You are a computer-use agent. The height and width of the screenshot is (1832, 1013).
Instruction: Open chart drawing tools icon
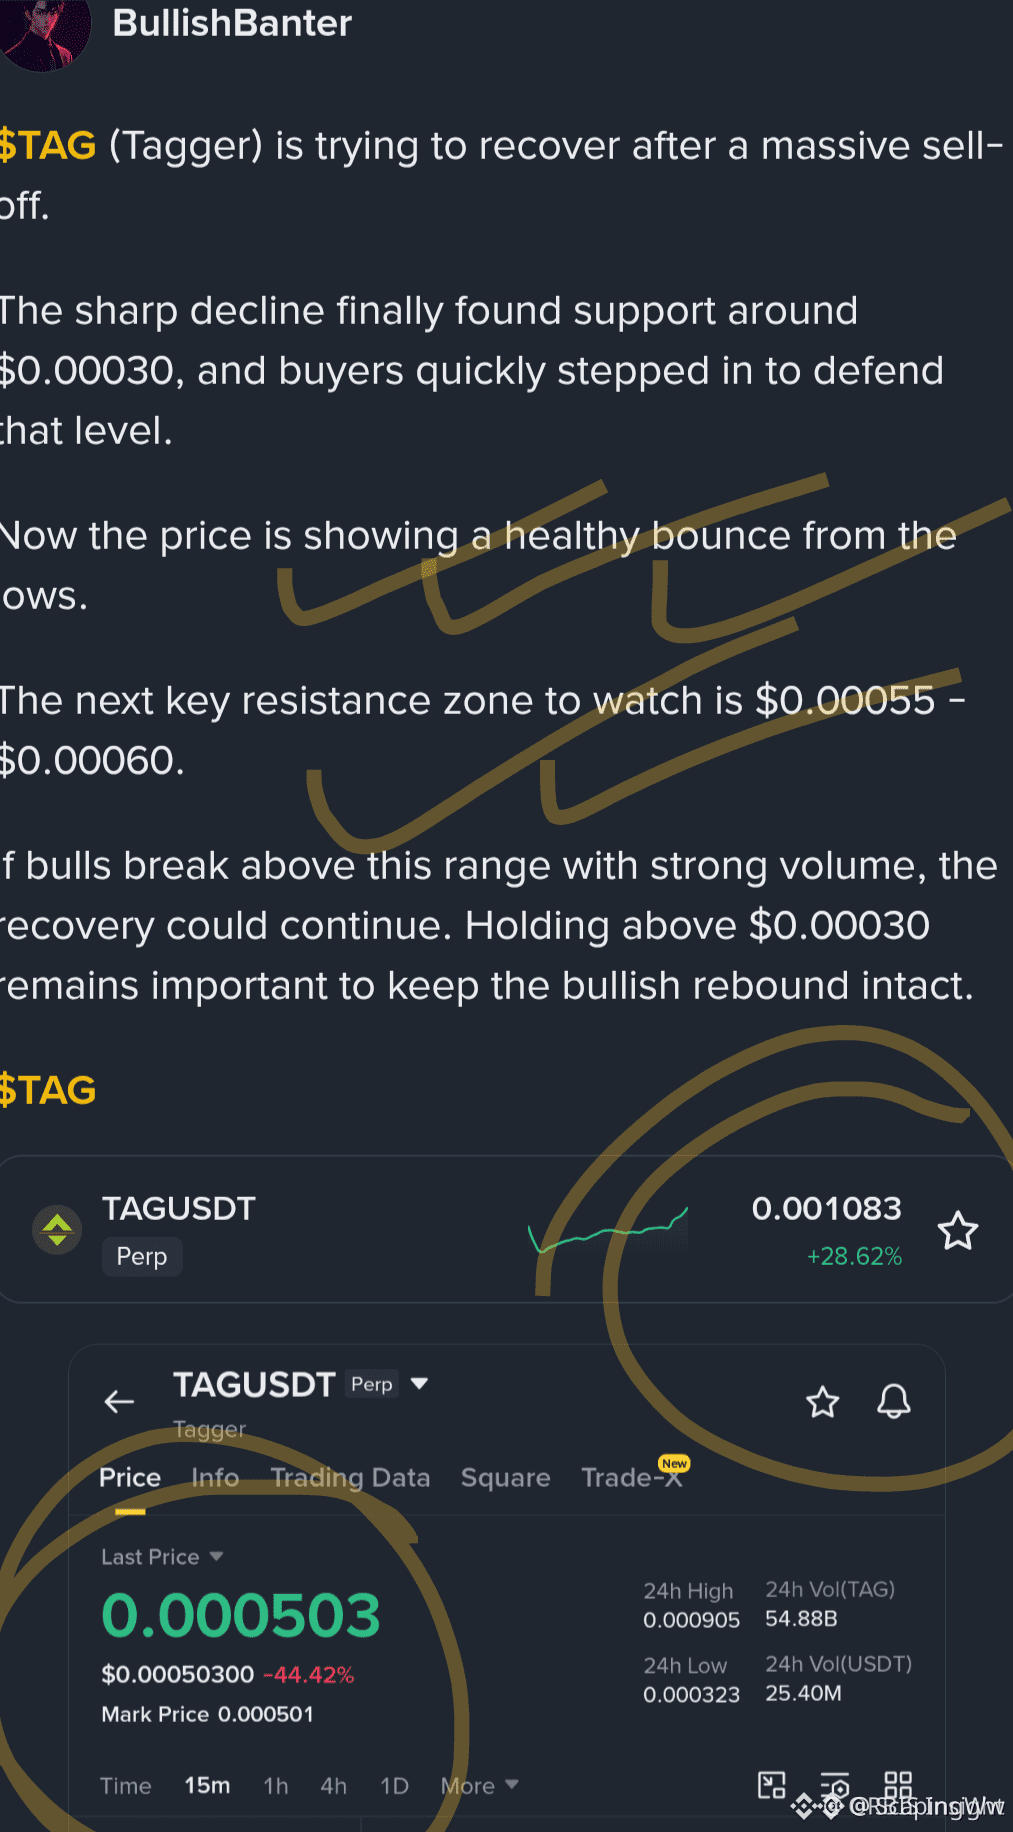[771, 1785]
